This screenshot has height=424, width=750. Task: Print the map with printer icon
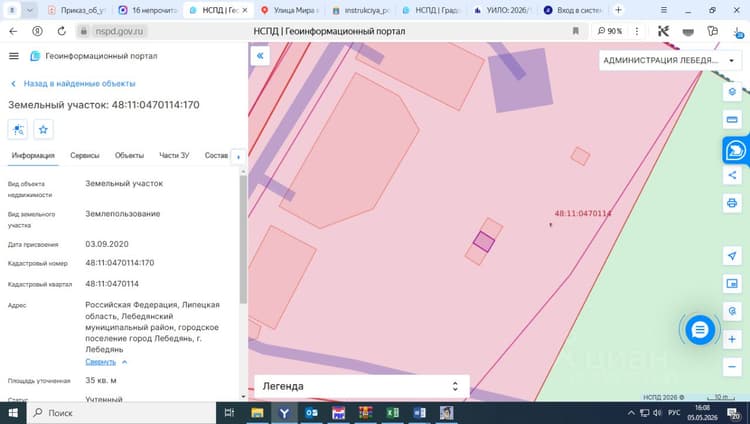732,203
